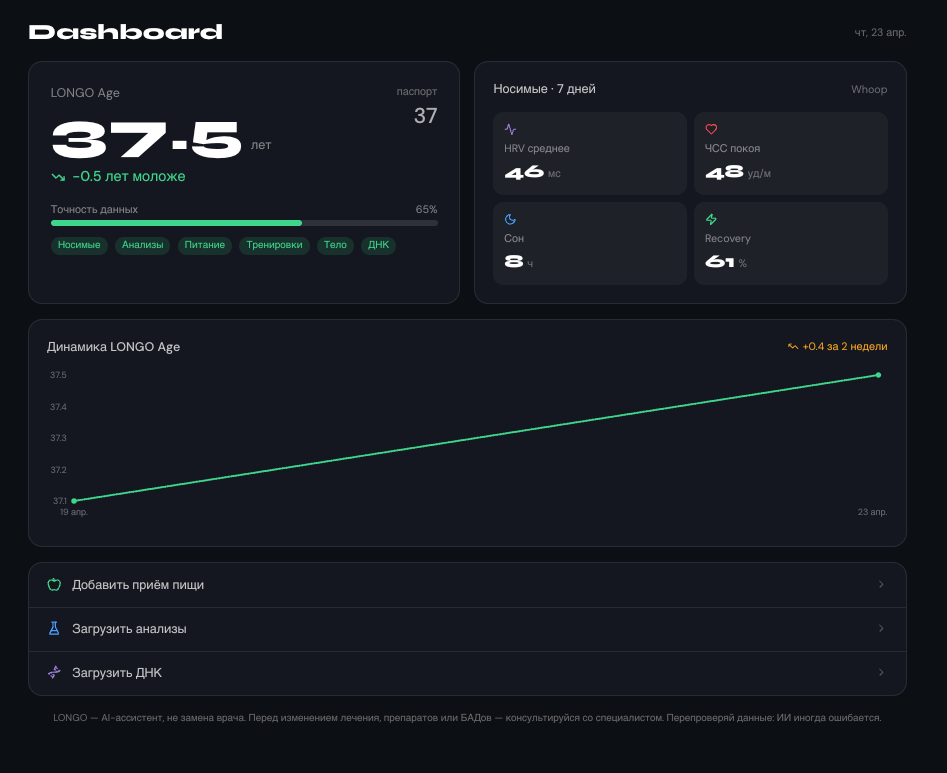947x773 pixels.
Task: Click the orange trend icon beside +0.4
Action: tap(793, 347)
